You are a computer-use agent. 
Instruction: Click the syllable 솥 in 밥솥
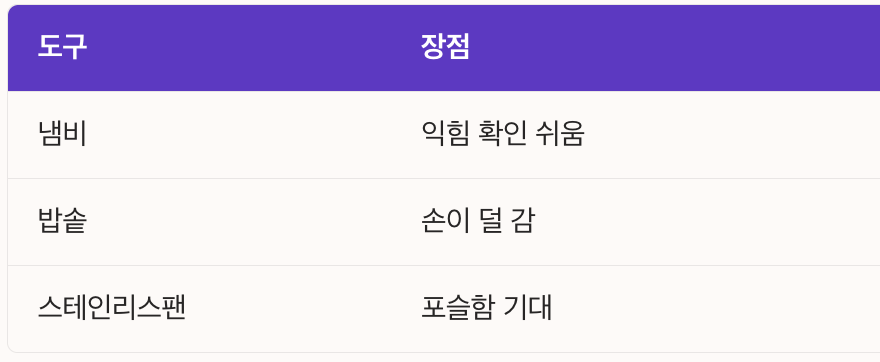click(75, 222)
